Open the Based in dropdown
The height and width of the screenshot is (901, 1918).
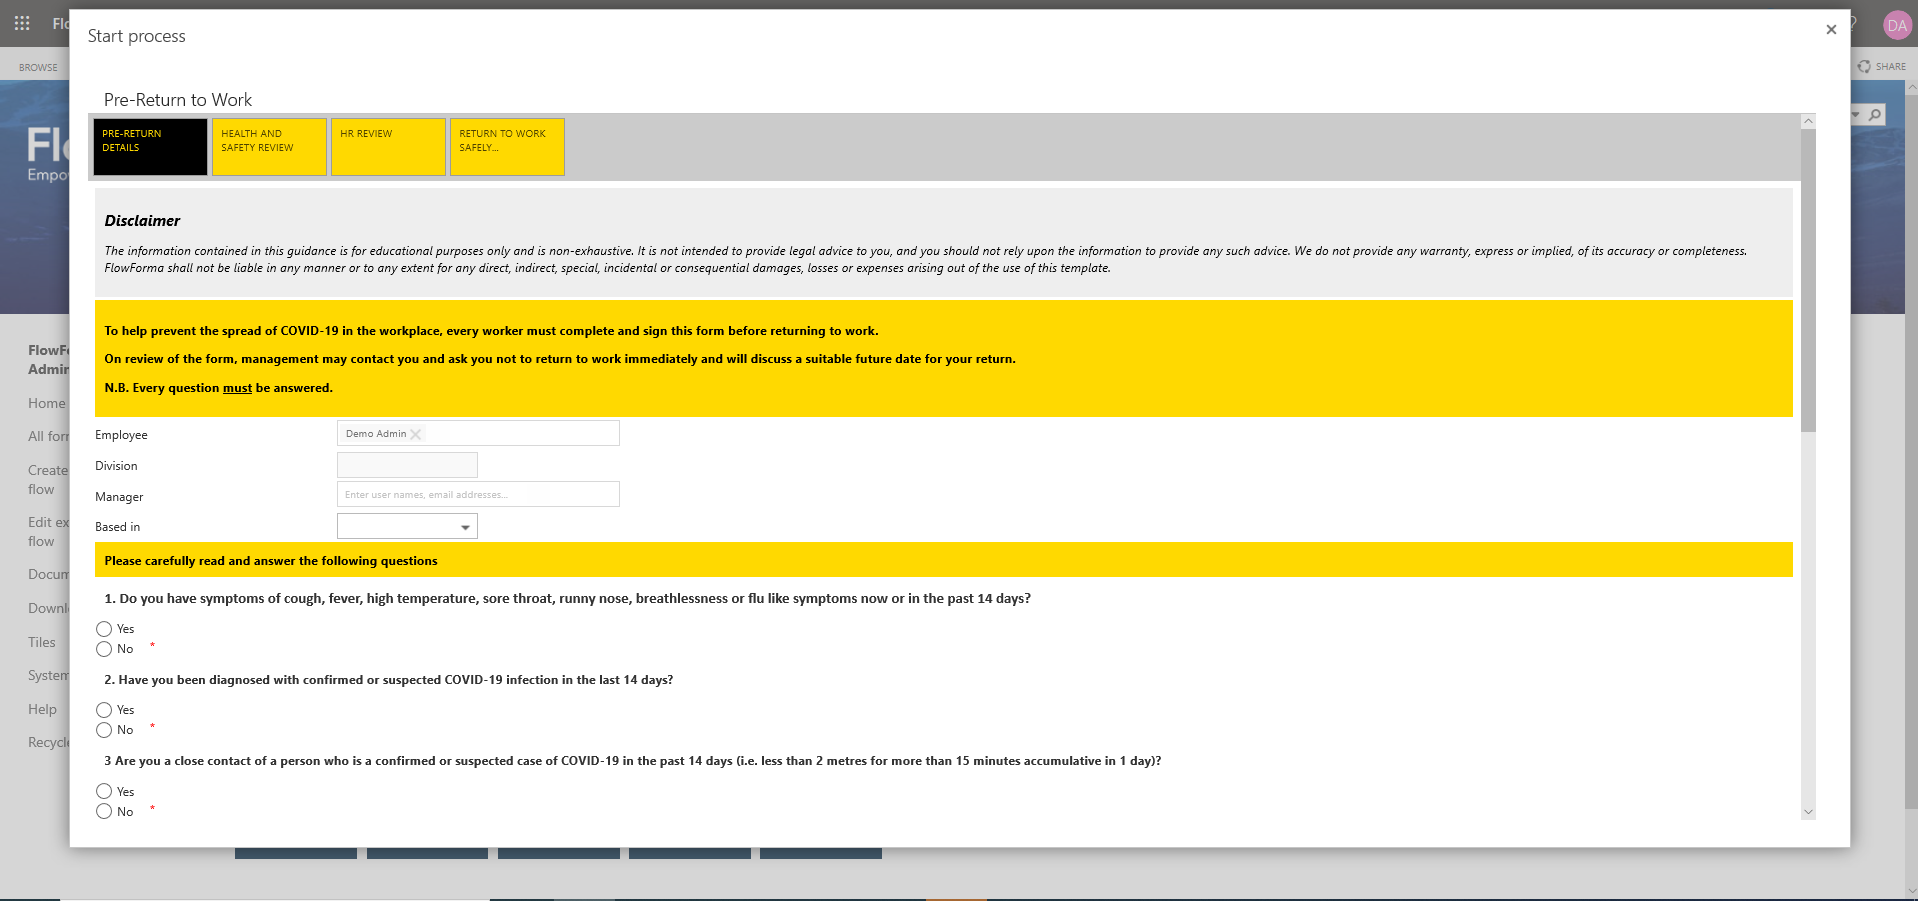(x=407, y=527)
